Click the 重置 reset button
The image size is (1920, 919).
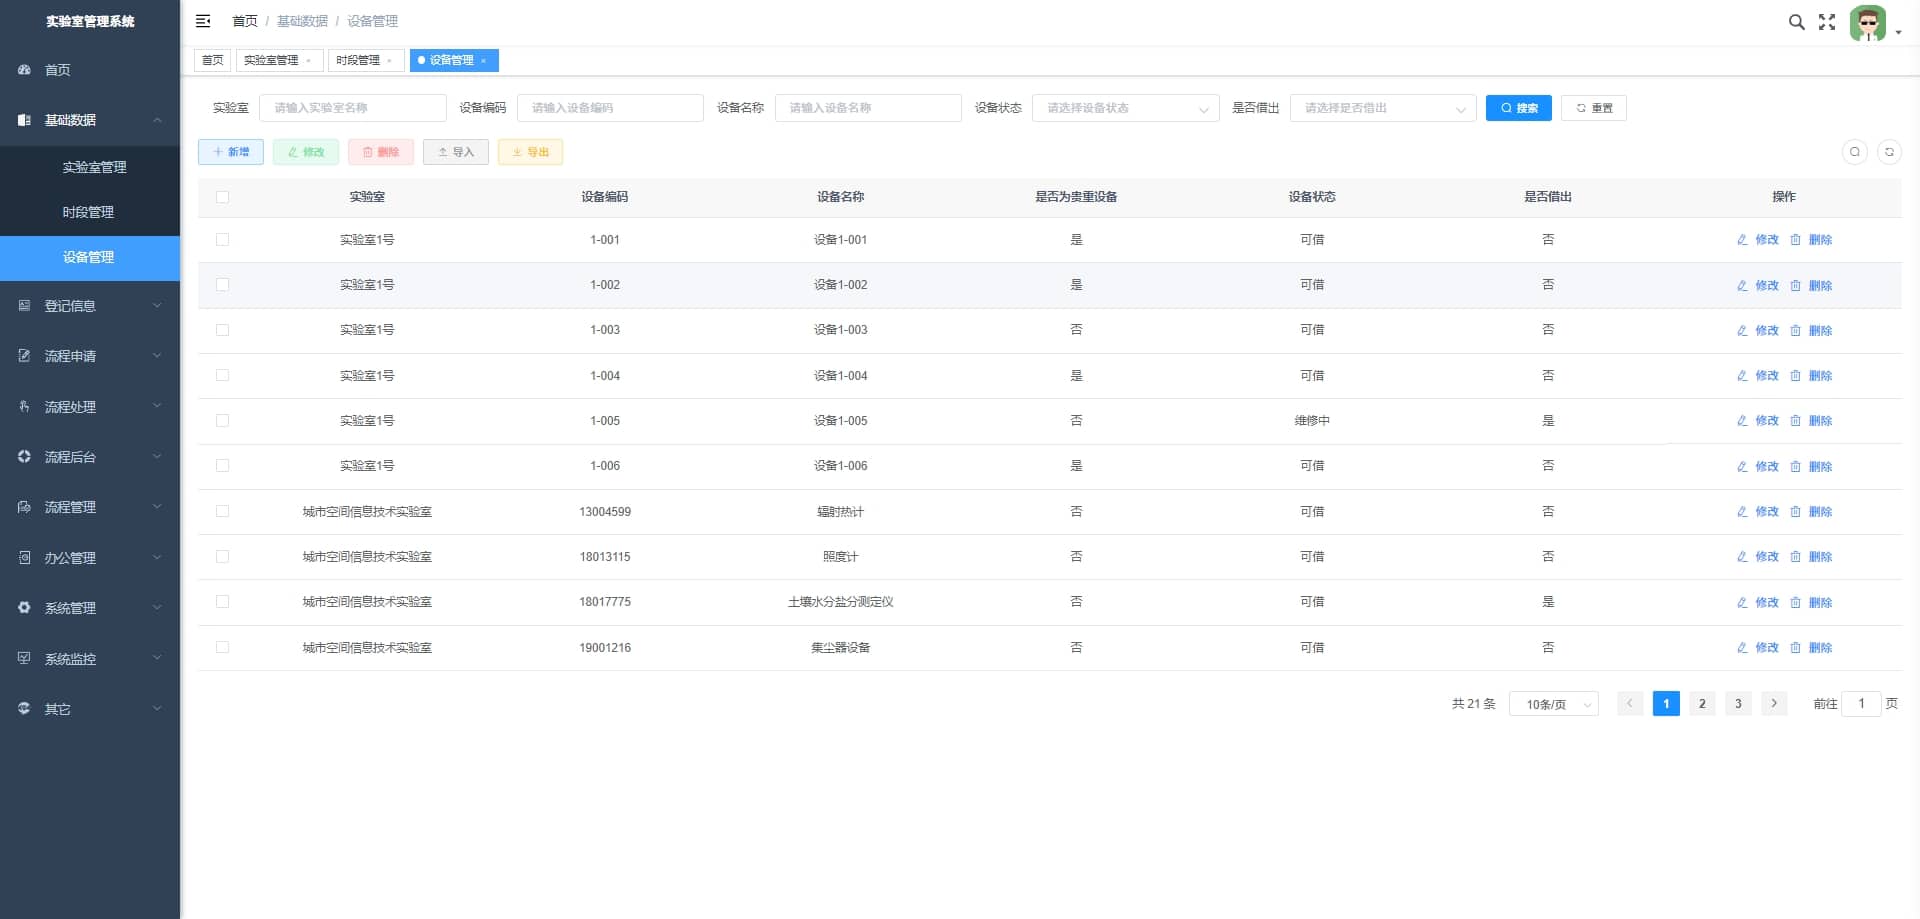pos(1594,108)
